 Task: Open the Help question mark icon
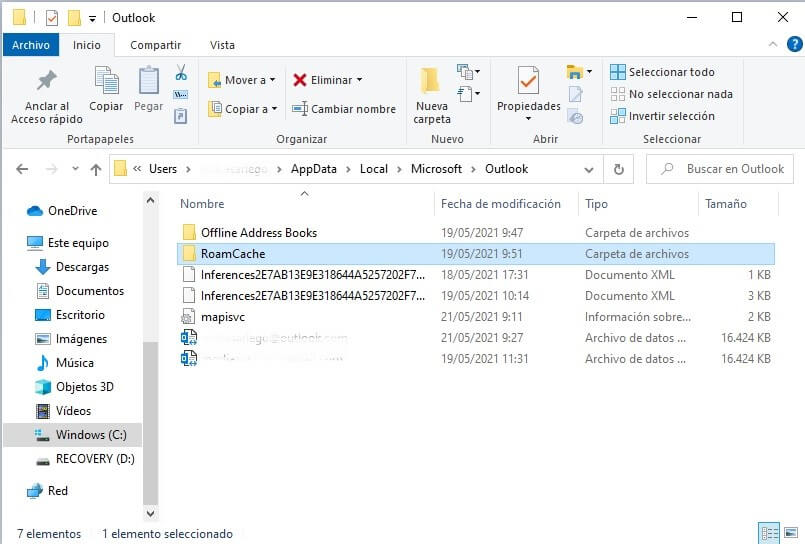[x=794, y=44]
